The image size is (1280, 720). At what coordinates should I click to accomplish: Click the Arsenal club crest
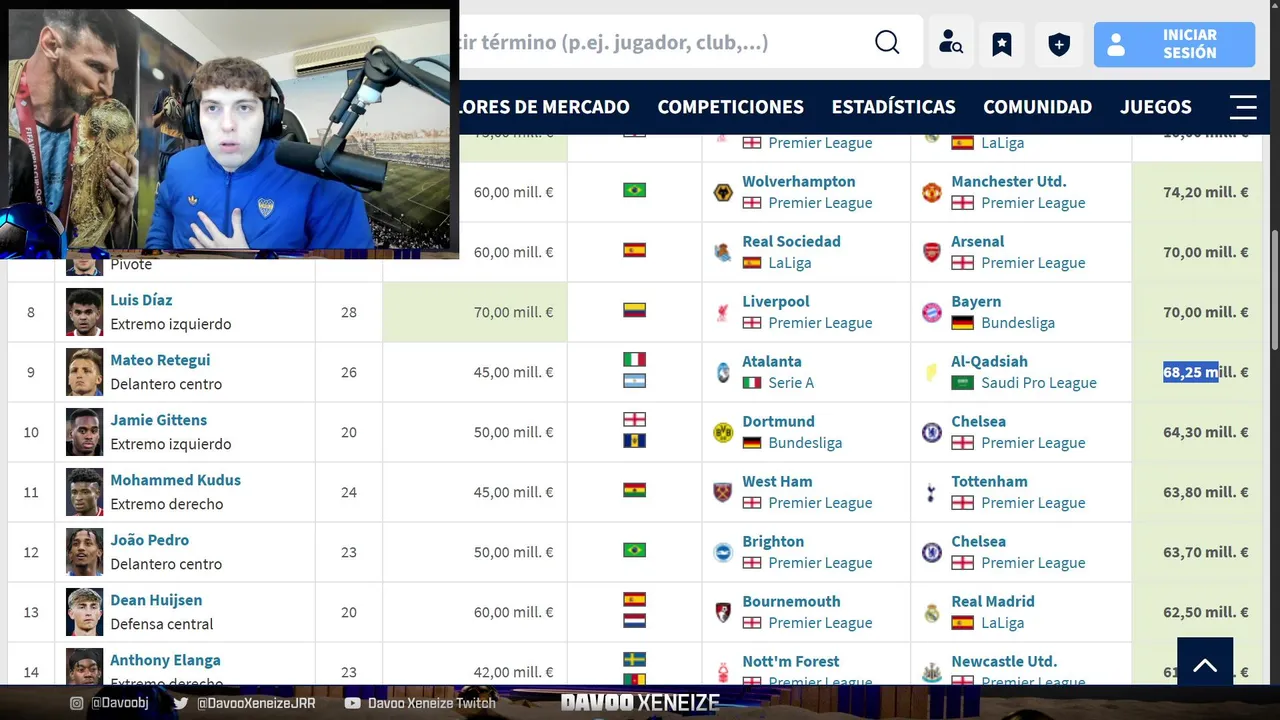[932, 252]
